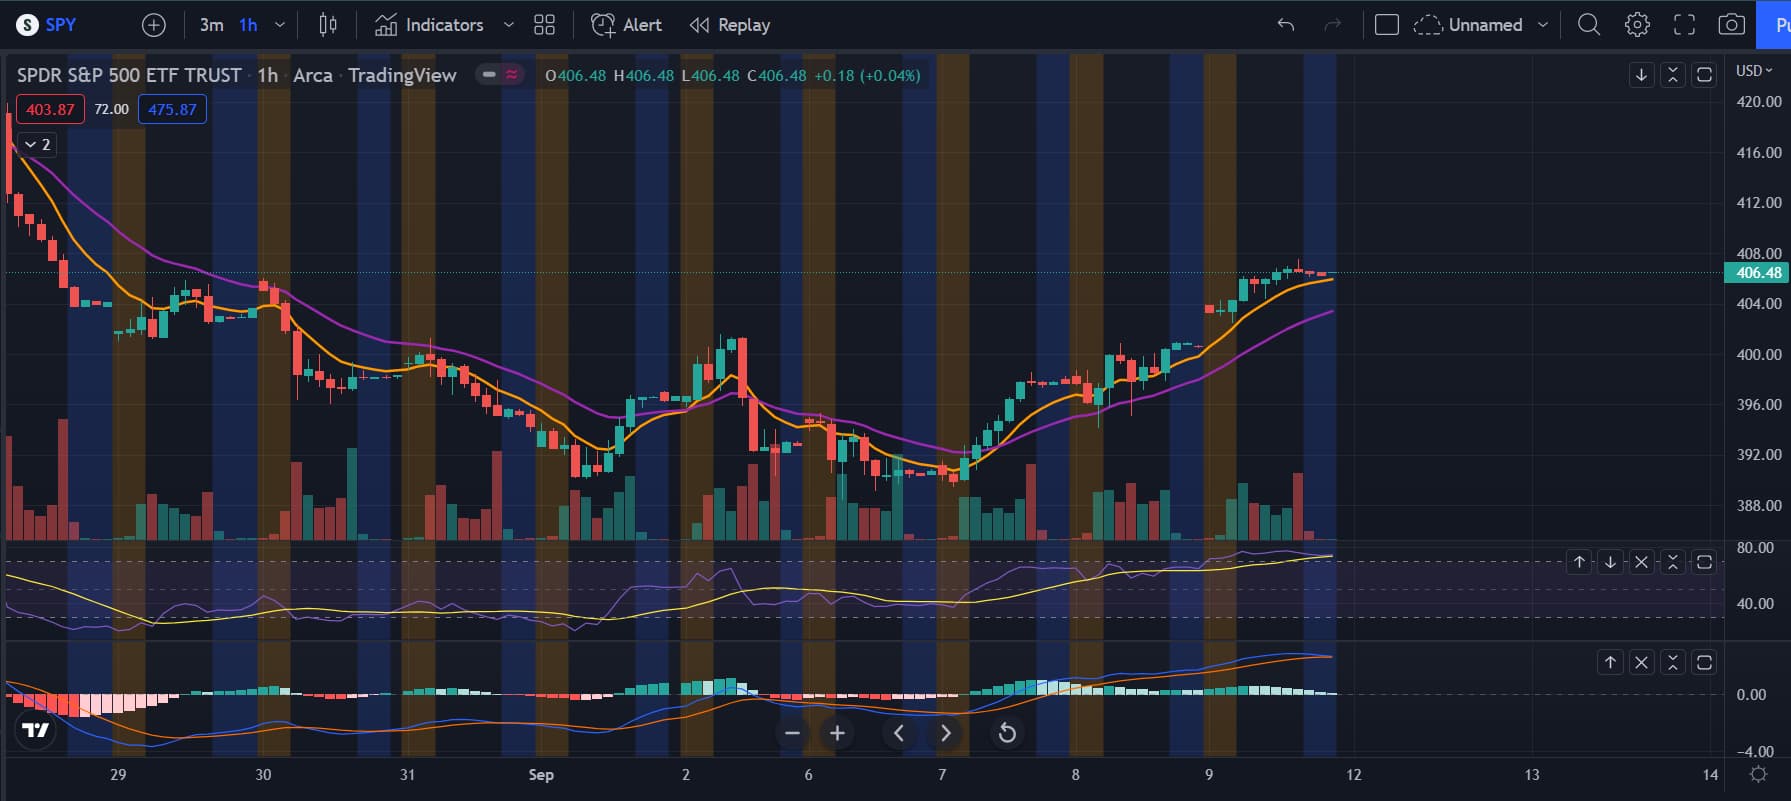1791x801 pixels.
Task: Zoom in the chart with plus button
Action: click(x=838, y=733)
